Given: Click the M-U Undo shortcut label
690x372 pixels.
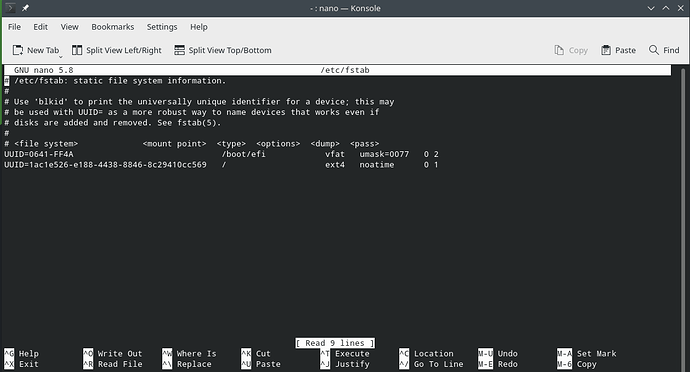Looking at the screenshot, I should click(498, 354).
